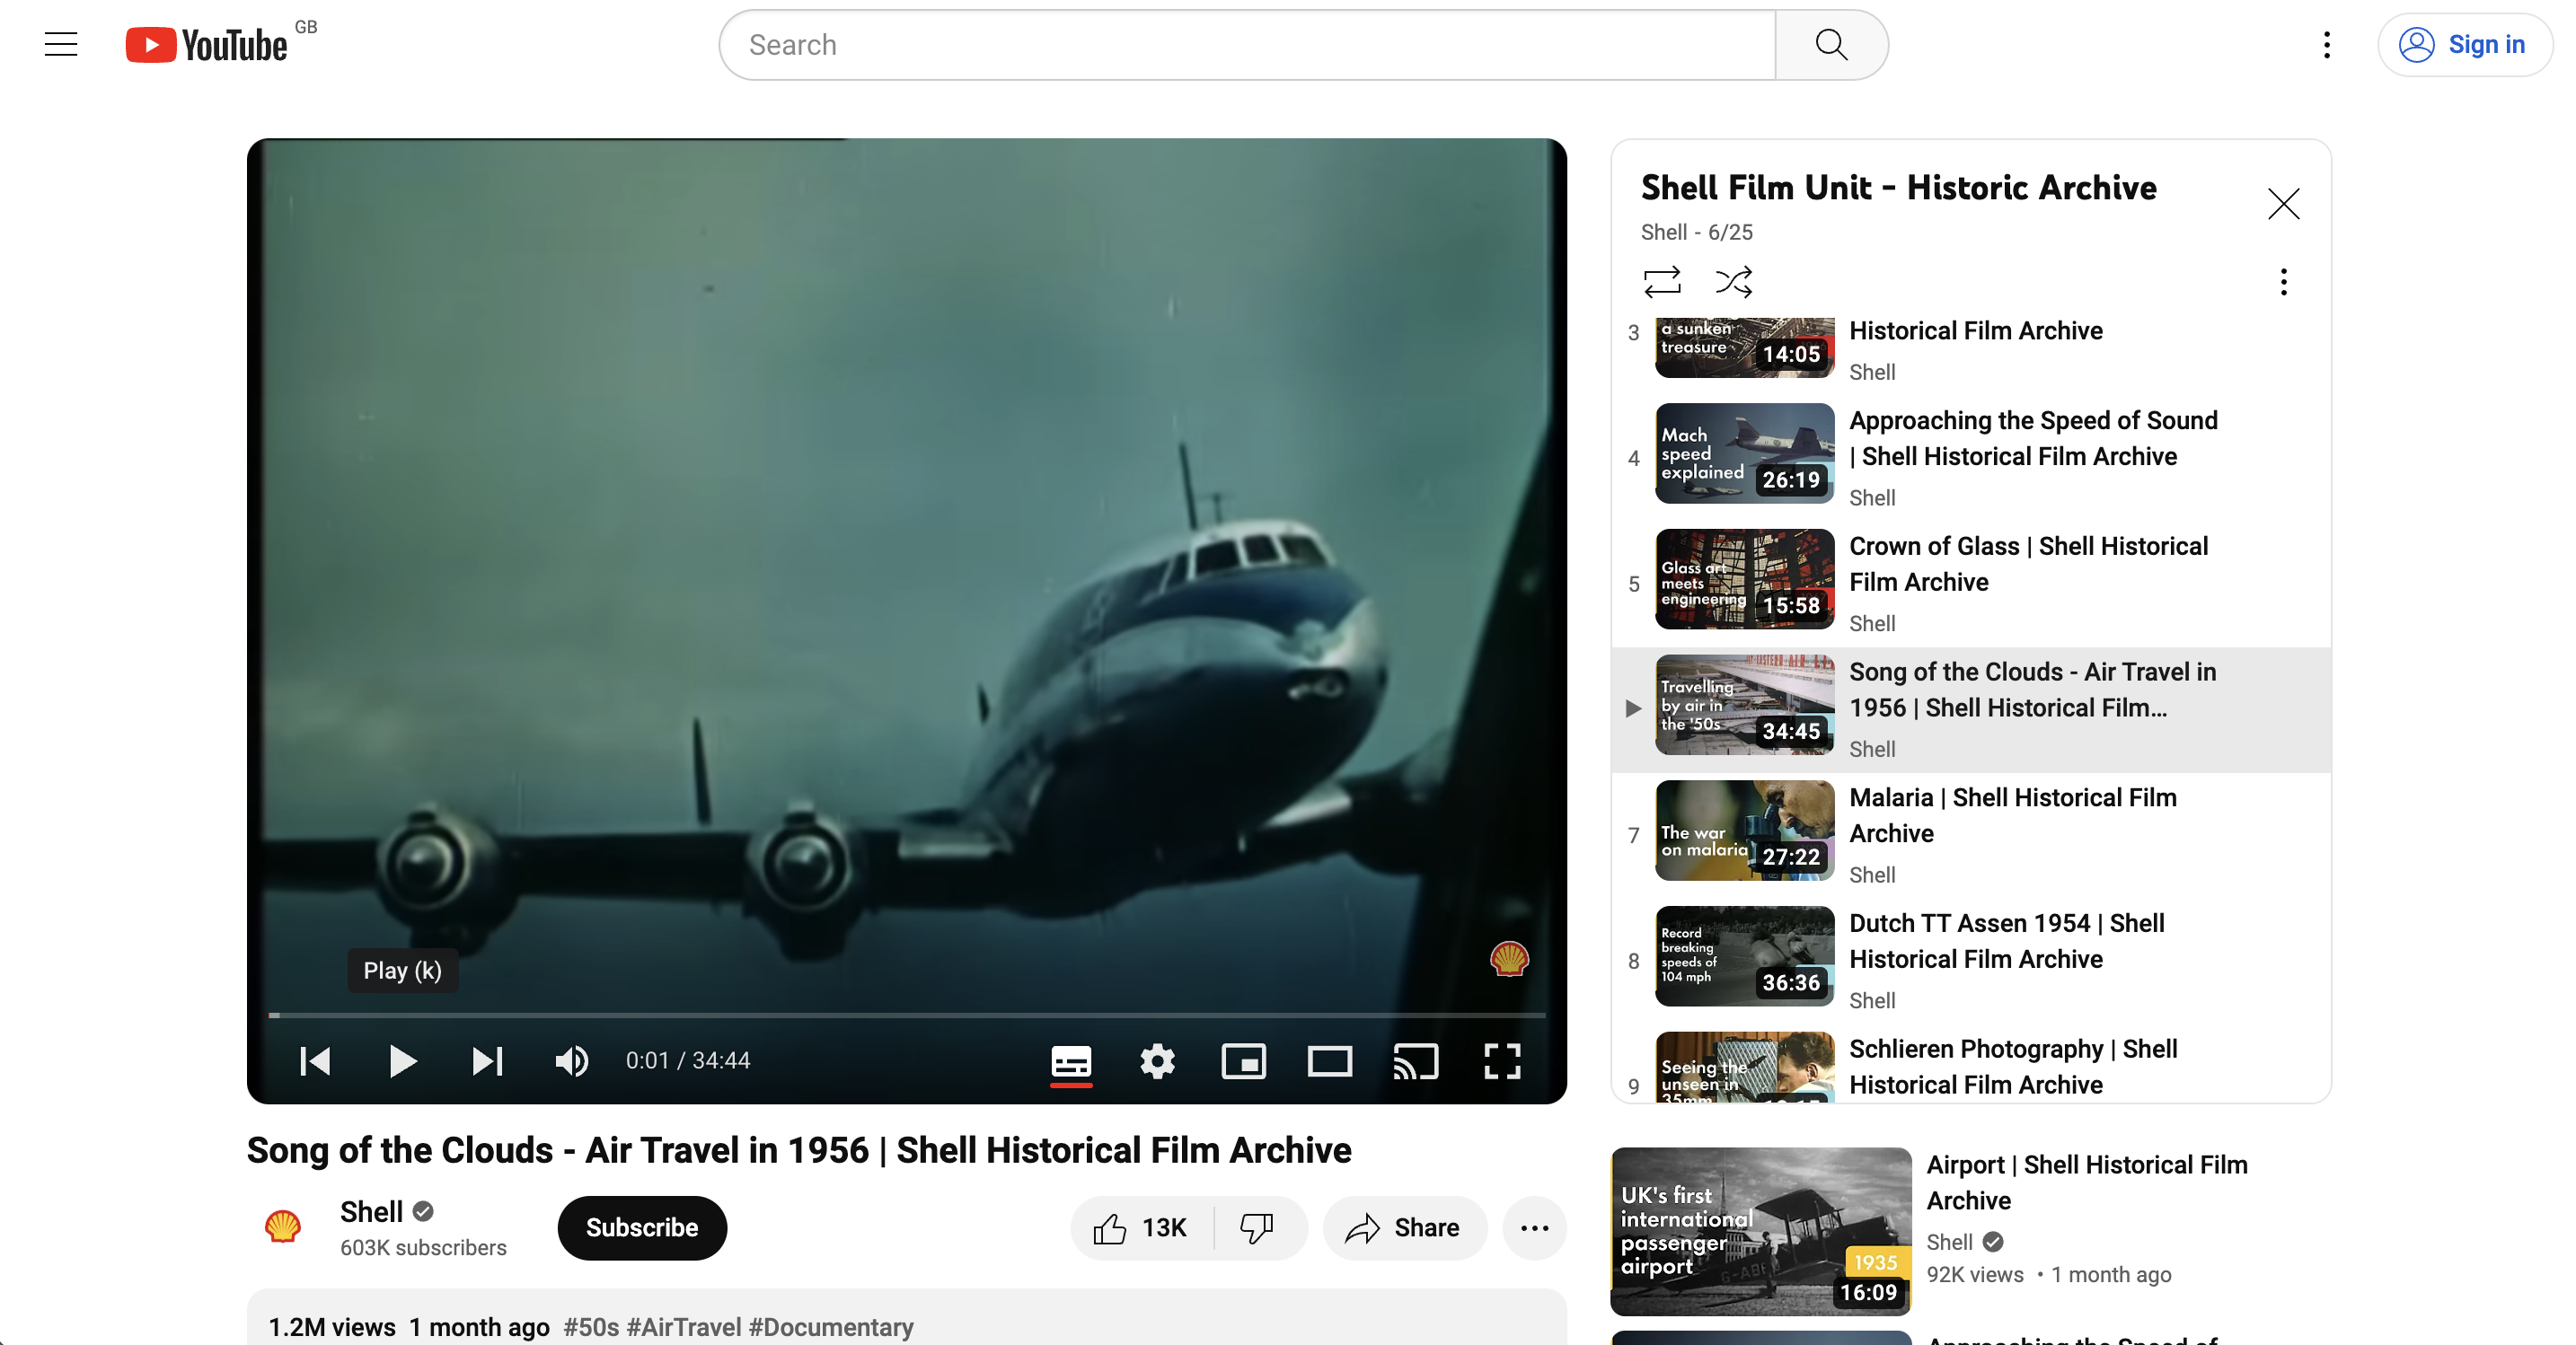2576x1345 pixels.
Task: Open the player settings gear
Action: click(1157, 1061)
